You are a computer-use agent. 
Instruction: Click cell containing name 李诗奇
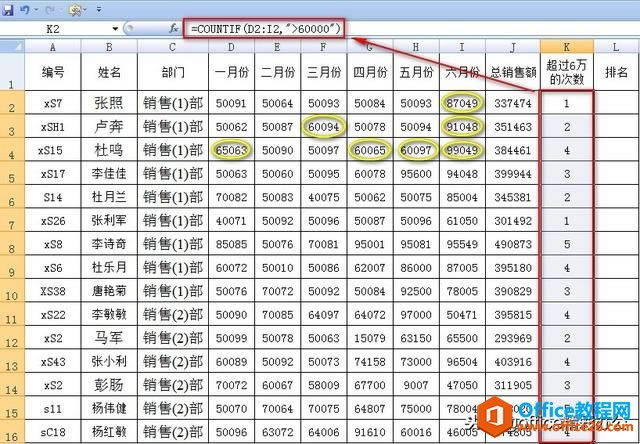click(x=109, y=244)
